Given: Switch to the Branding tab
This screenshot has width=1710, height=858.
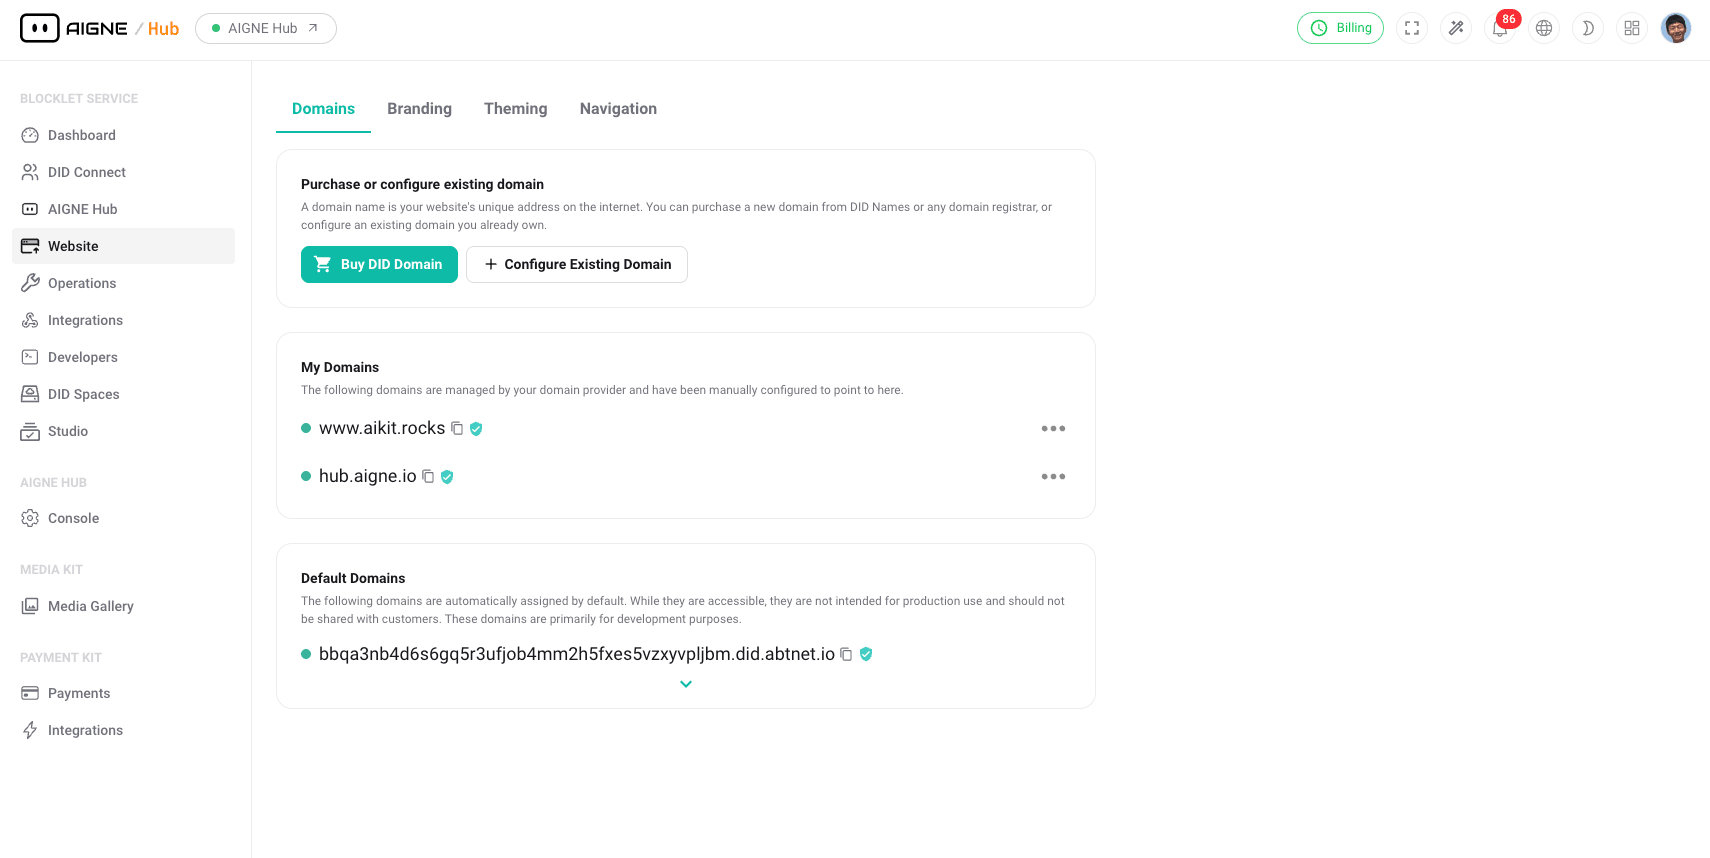Looking at the screenshot, I should point(419,108).
